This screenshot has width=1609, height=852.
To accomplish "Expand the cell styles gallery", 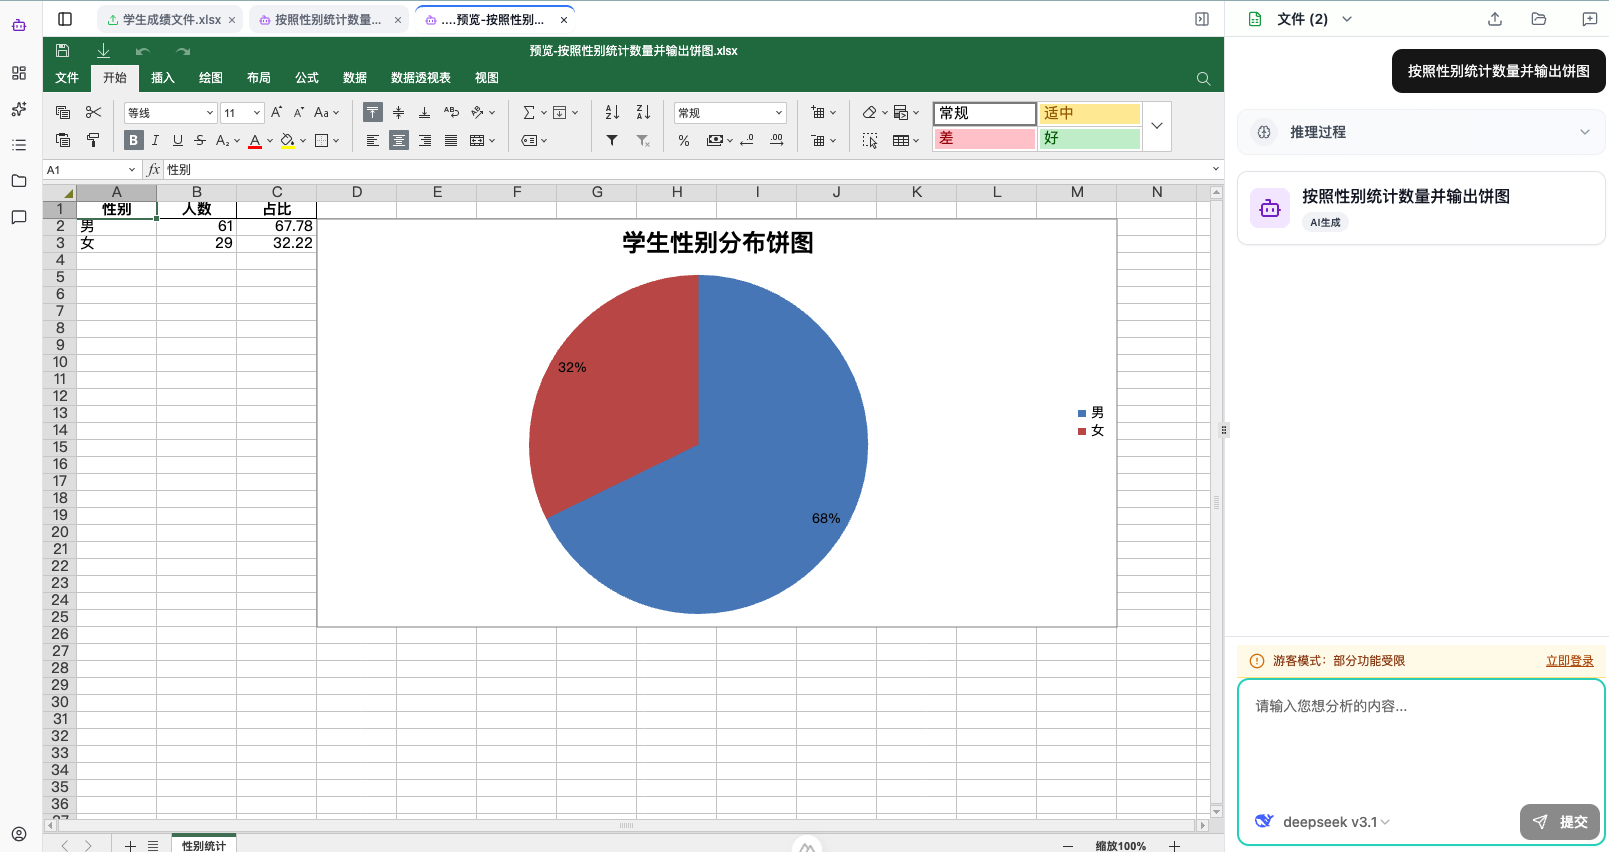I will click(1157, 126).
